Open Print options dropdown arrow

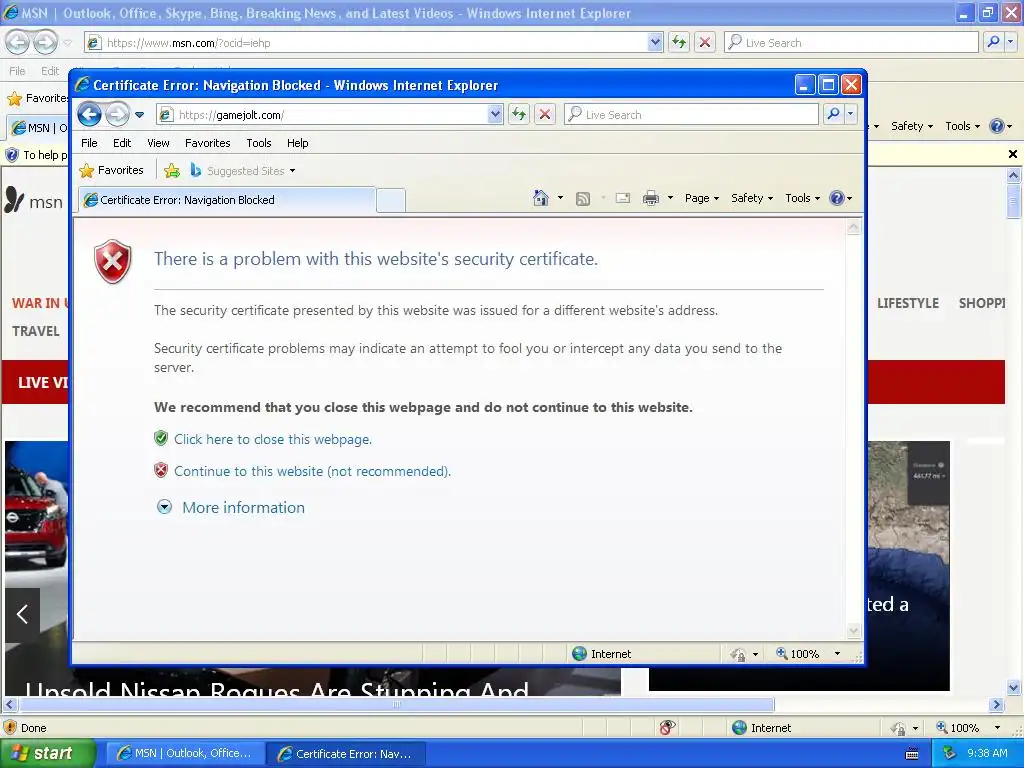point(670,198)
